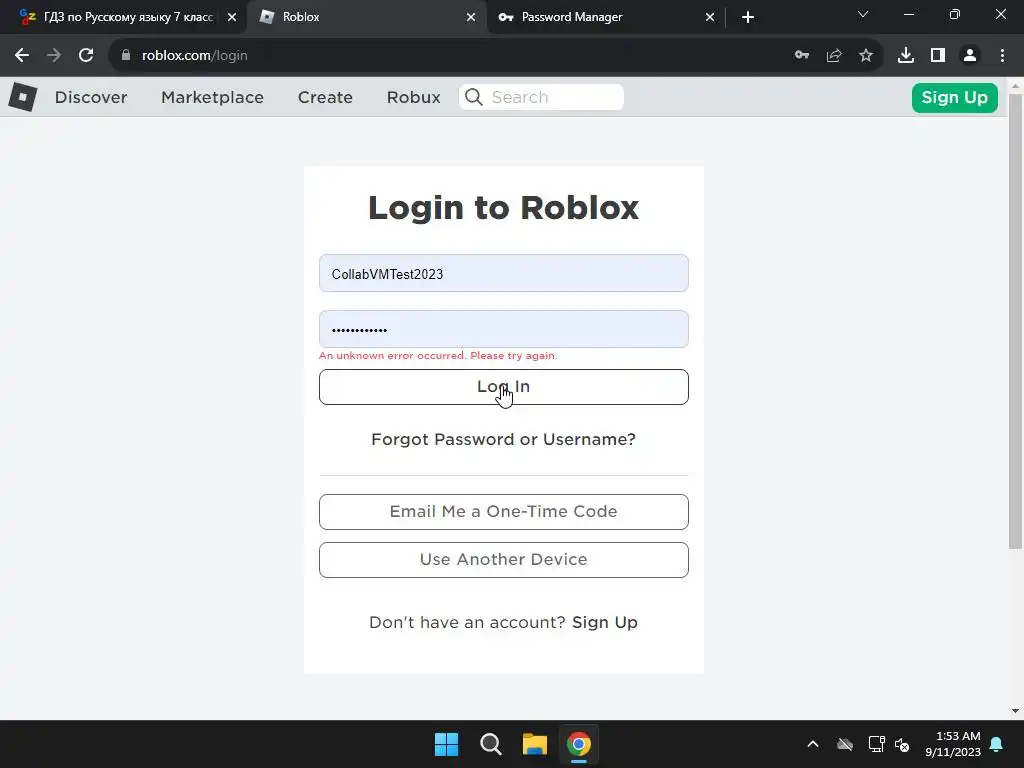
Task: Click the search magnifier icon in Roblox
Action: [x=474, y=97]
